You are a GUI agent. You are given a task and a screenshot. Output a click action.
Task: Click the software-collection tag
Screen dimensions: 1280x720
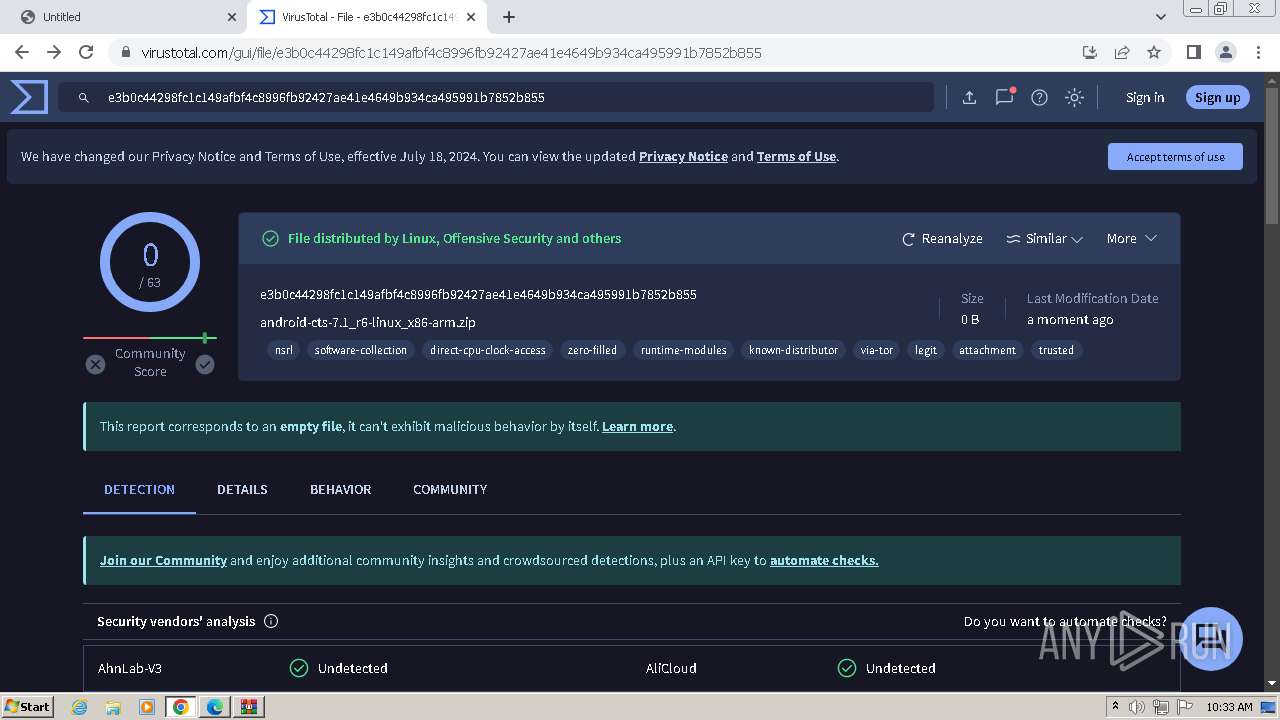click(361, 350)
